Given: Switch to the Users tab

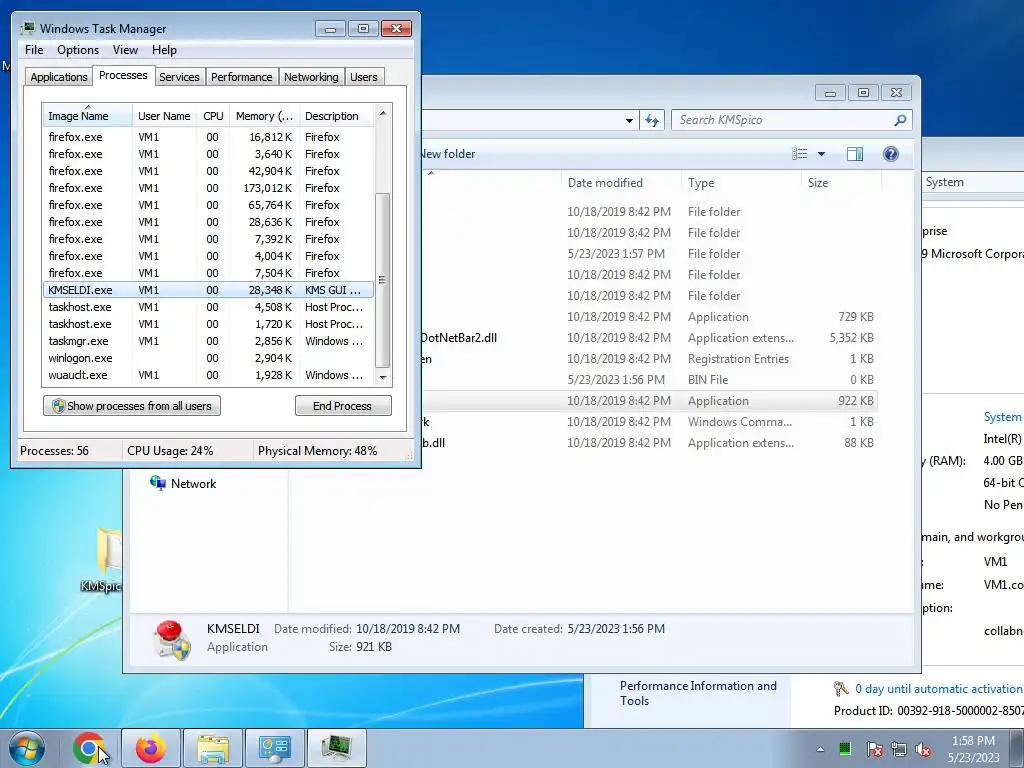Looking at the screenshot, I should (363, 77).
